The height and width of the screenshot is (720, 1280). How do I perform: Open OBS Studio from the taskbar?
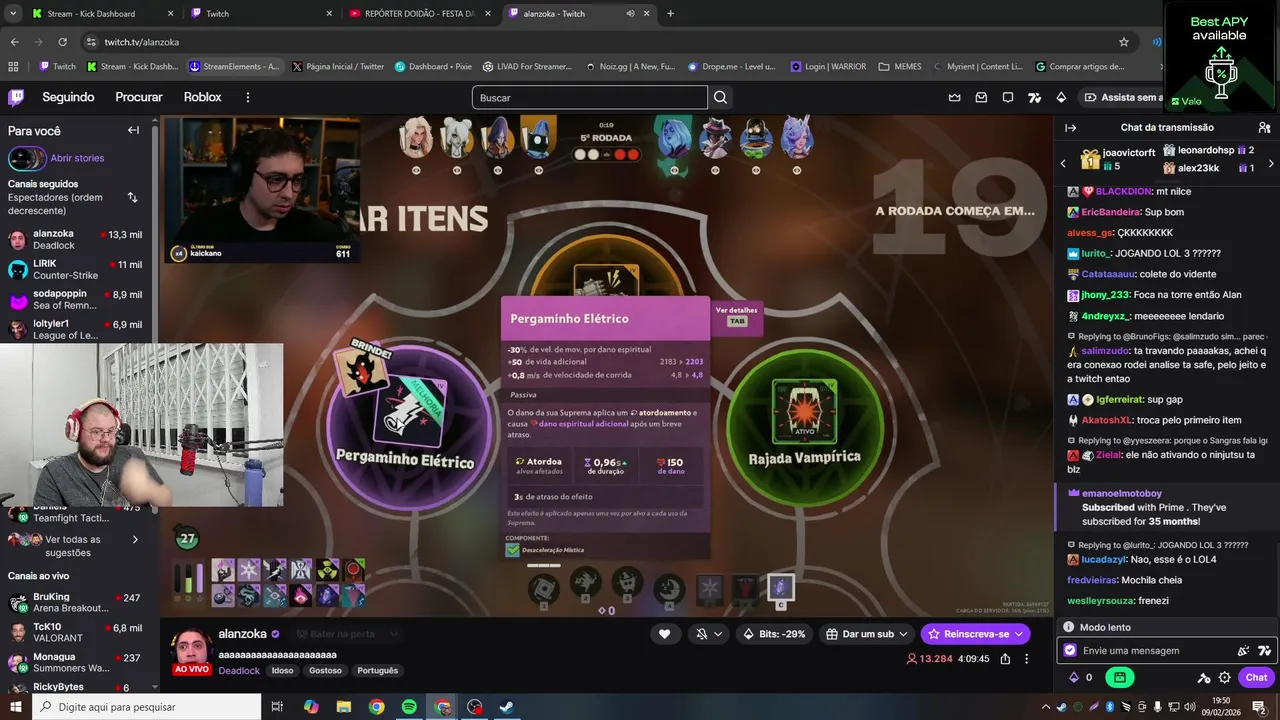[475, 707]
